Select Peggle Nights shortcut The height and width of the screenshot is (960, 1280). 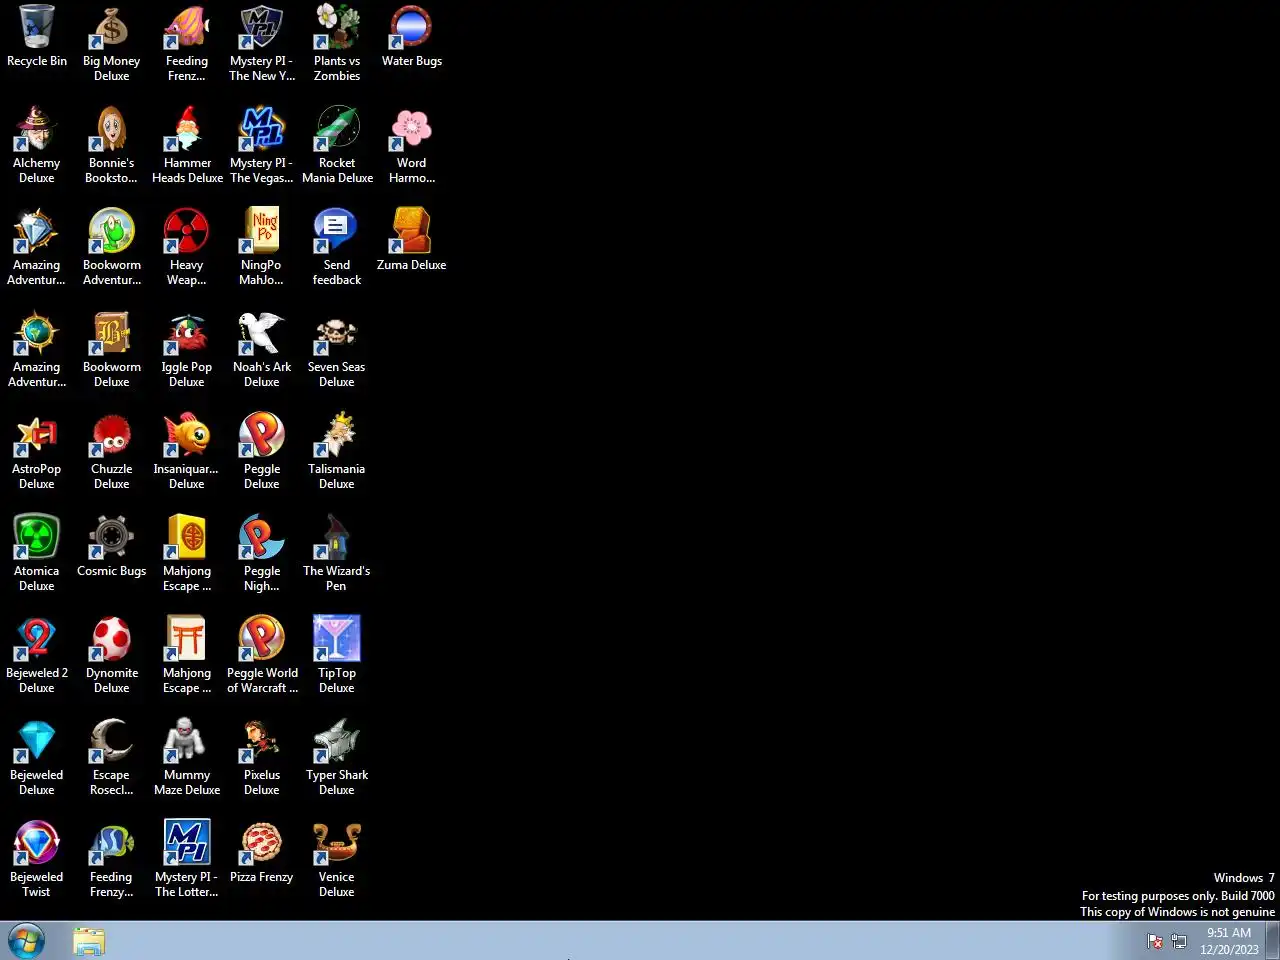click(262, 537)
